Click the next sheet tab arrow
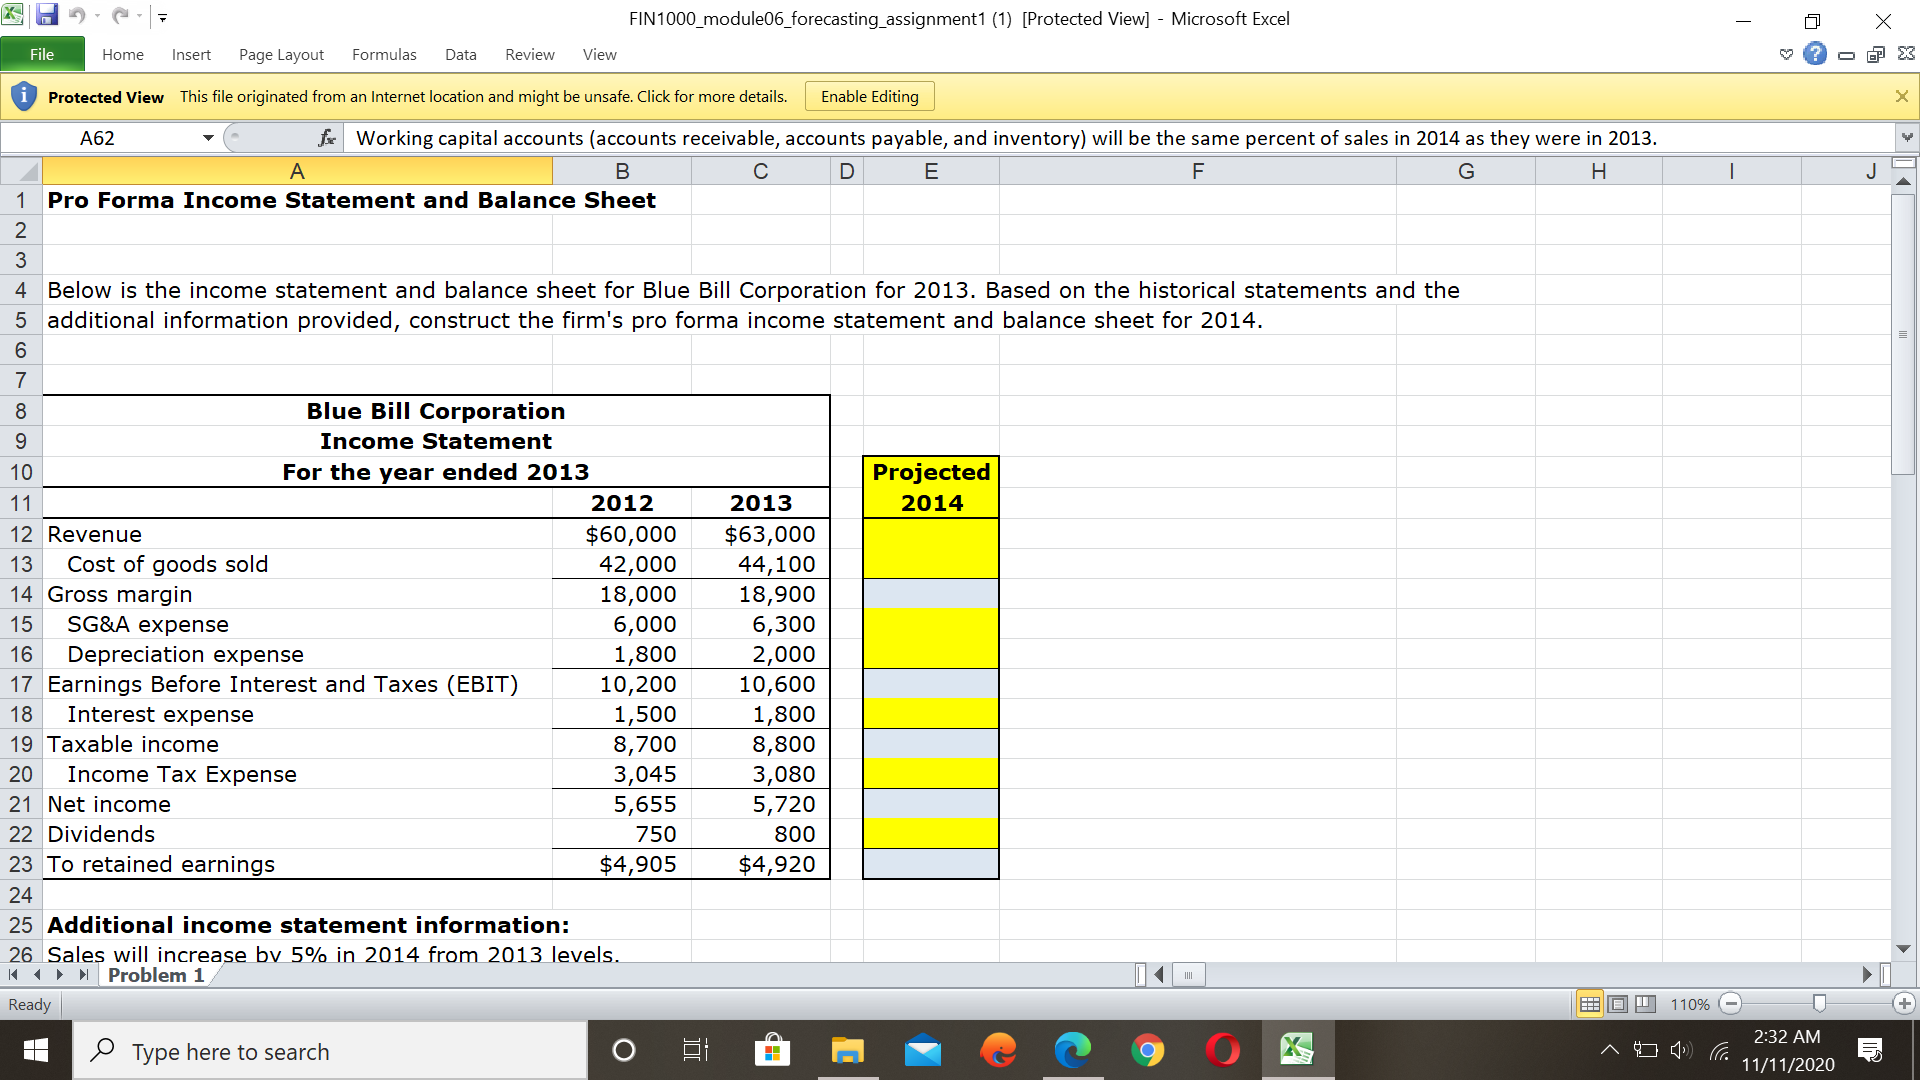 (x=60, y=975)
